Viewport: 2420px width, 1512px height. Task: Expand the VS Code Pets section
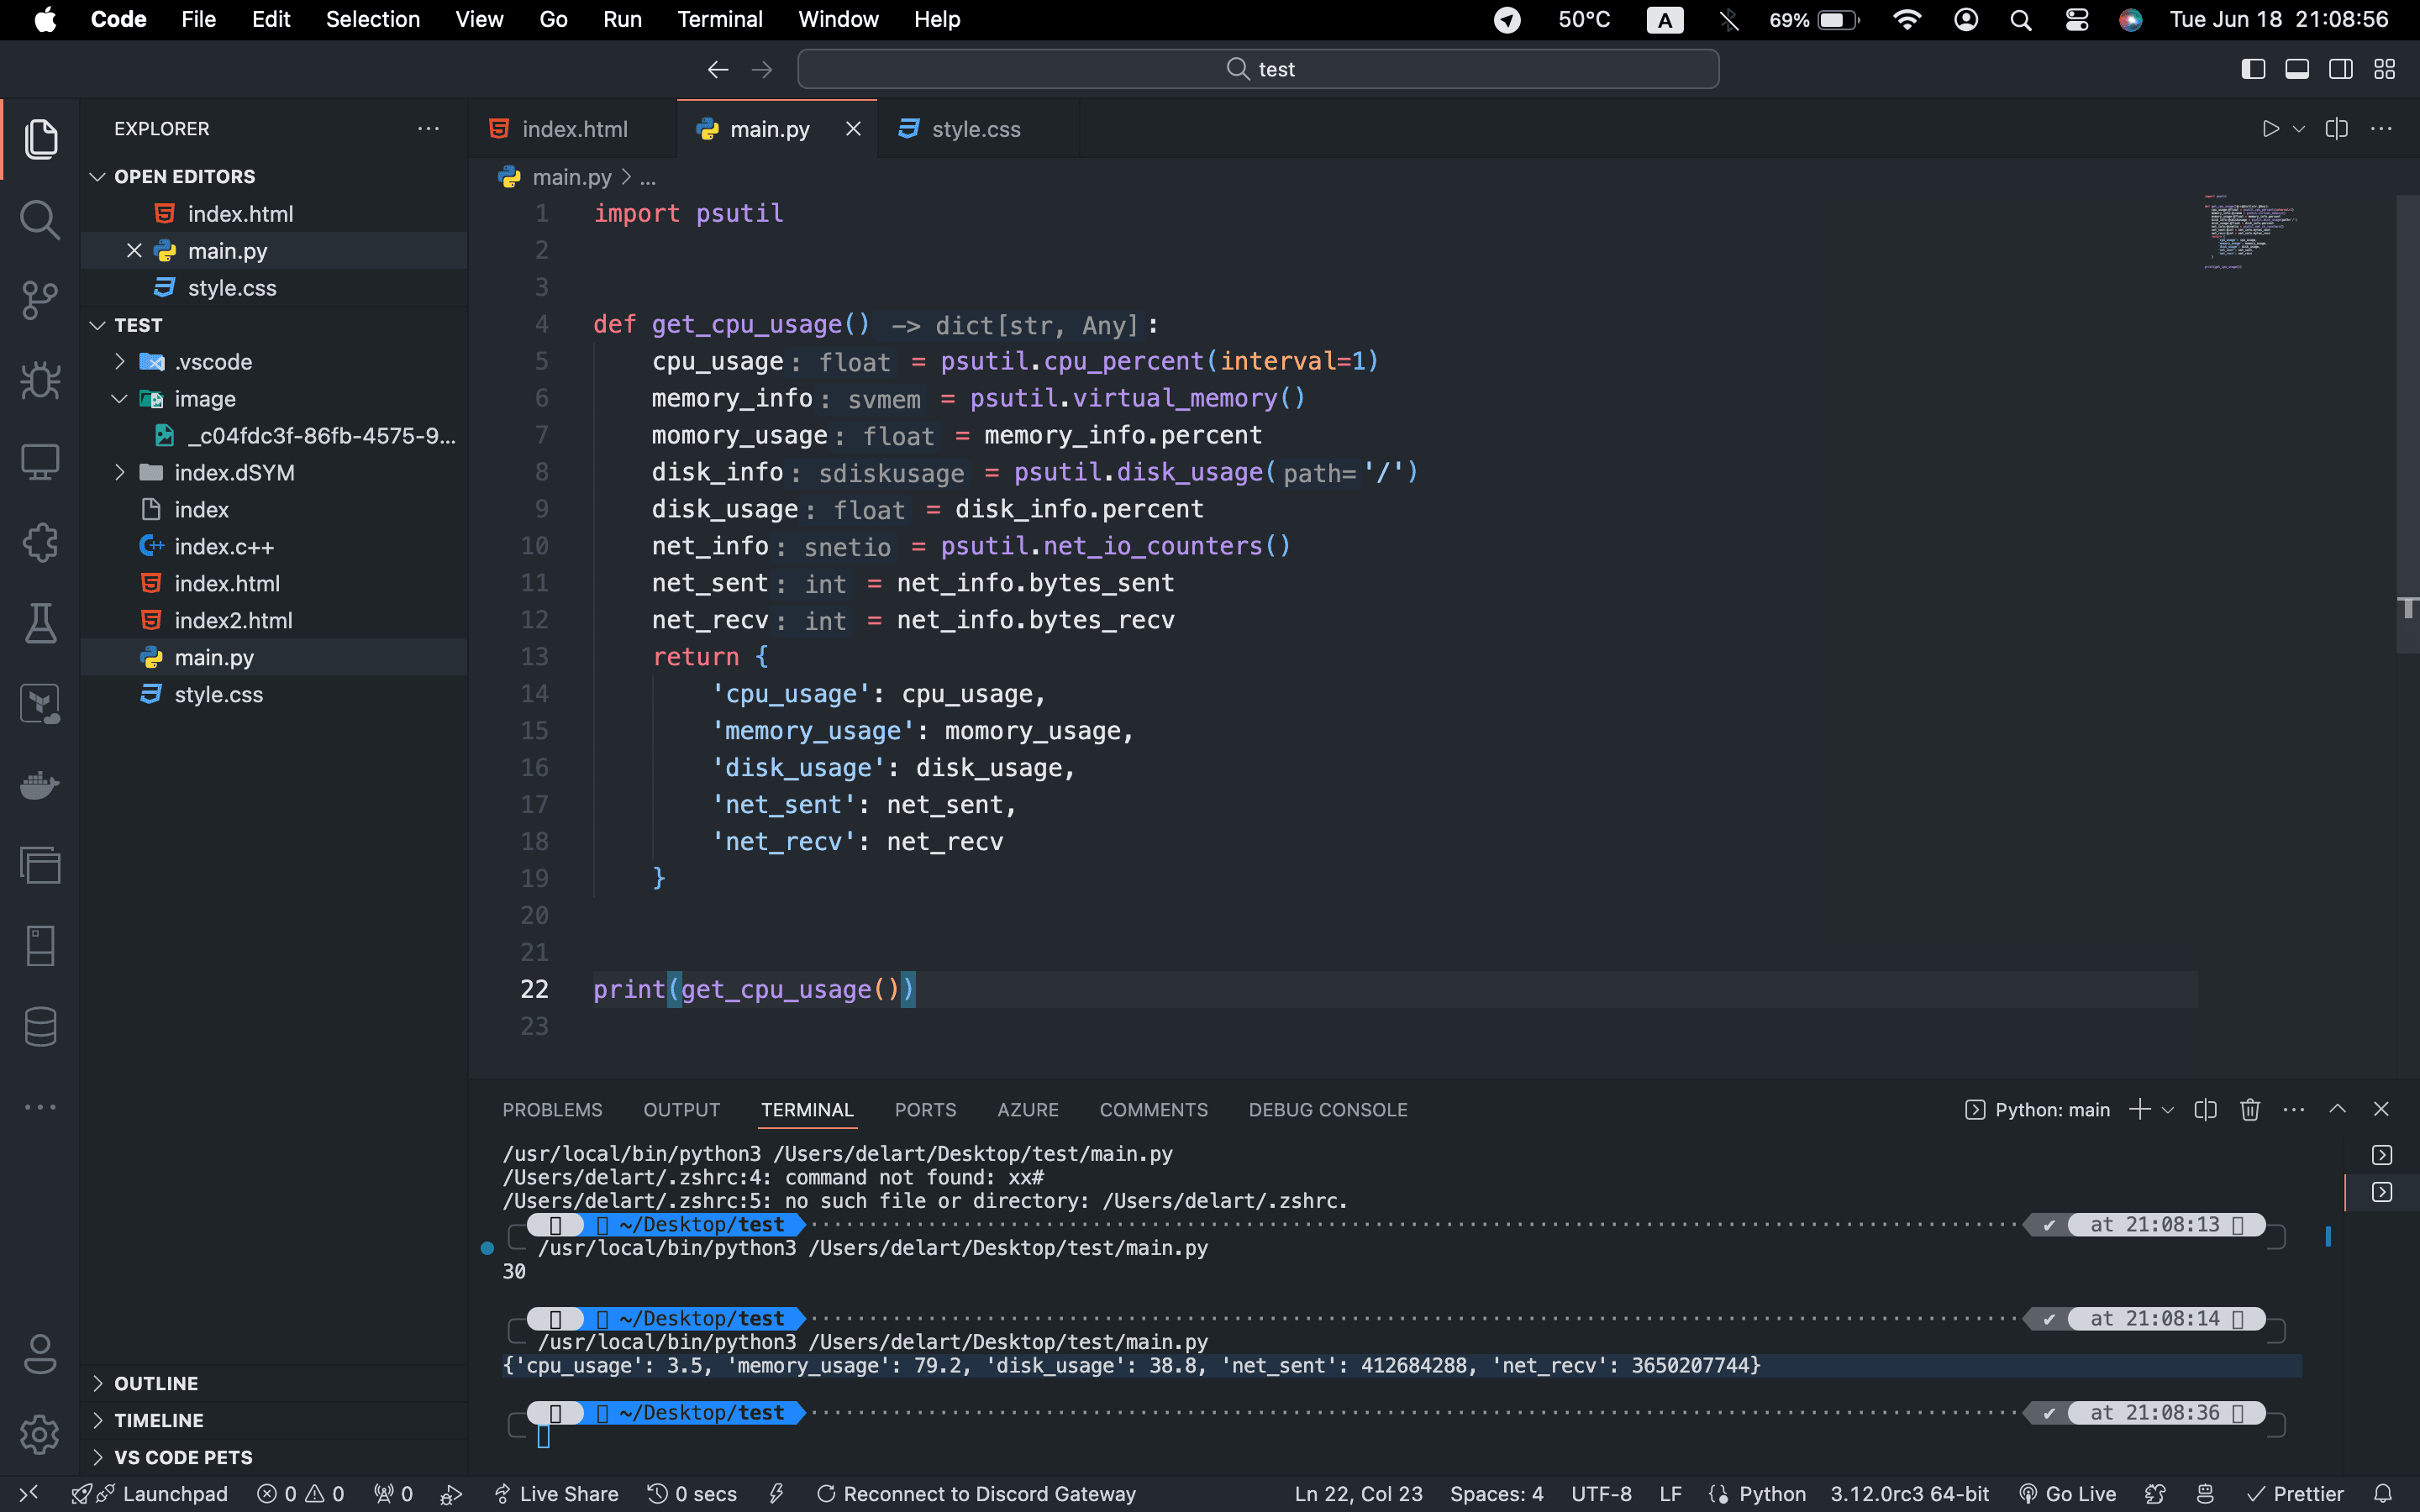tap(97, 1457)
